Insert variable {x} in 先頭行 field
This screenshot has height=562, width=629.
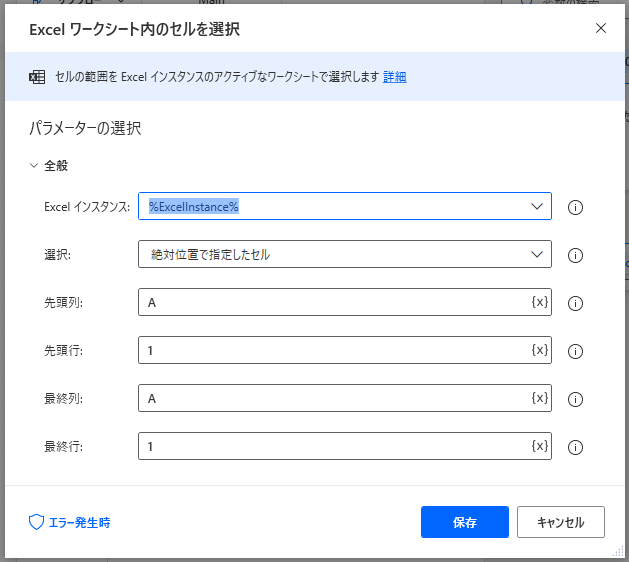pyautogui.click(x=539, y=350)
